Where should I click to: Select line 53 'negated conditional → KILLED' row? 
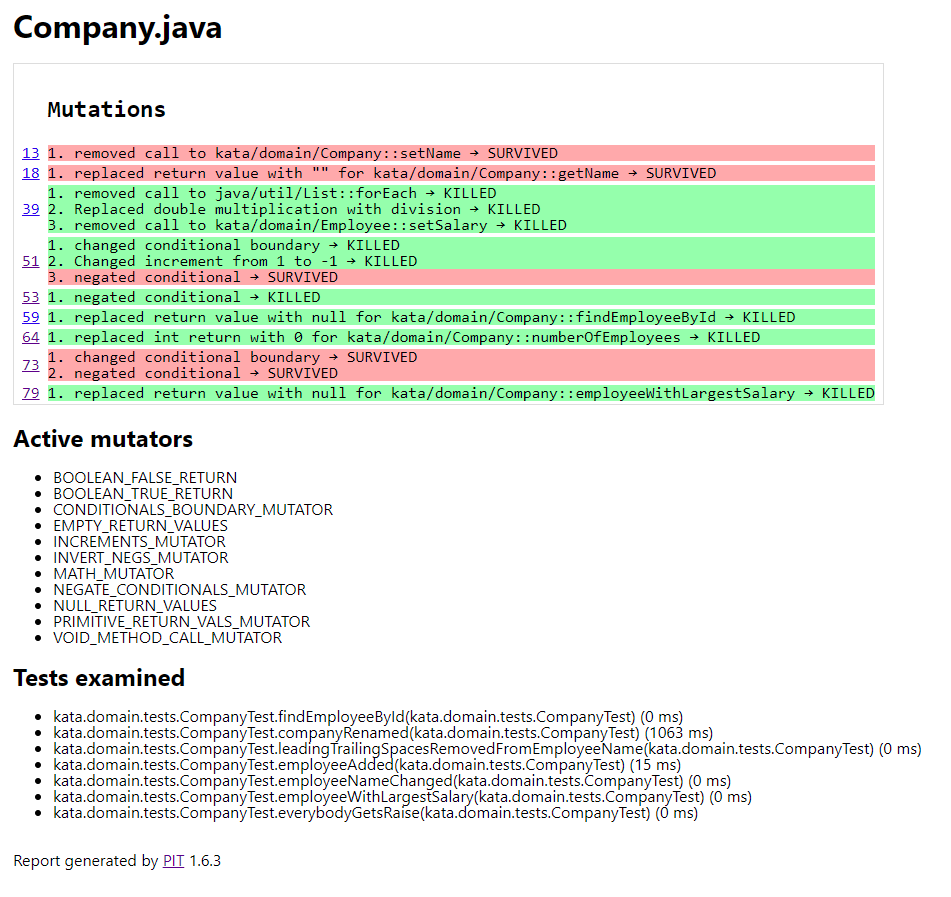pos(461,297)
